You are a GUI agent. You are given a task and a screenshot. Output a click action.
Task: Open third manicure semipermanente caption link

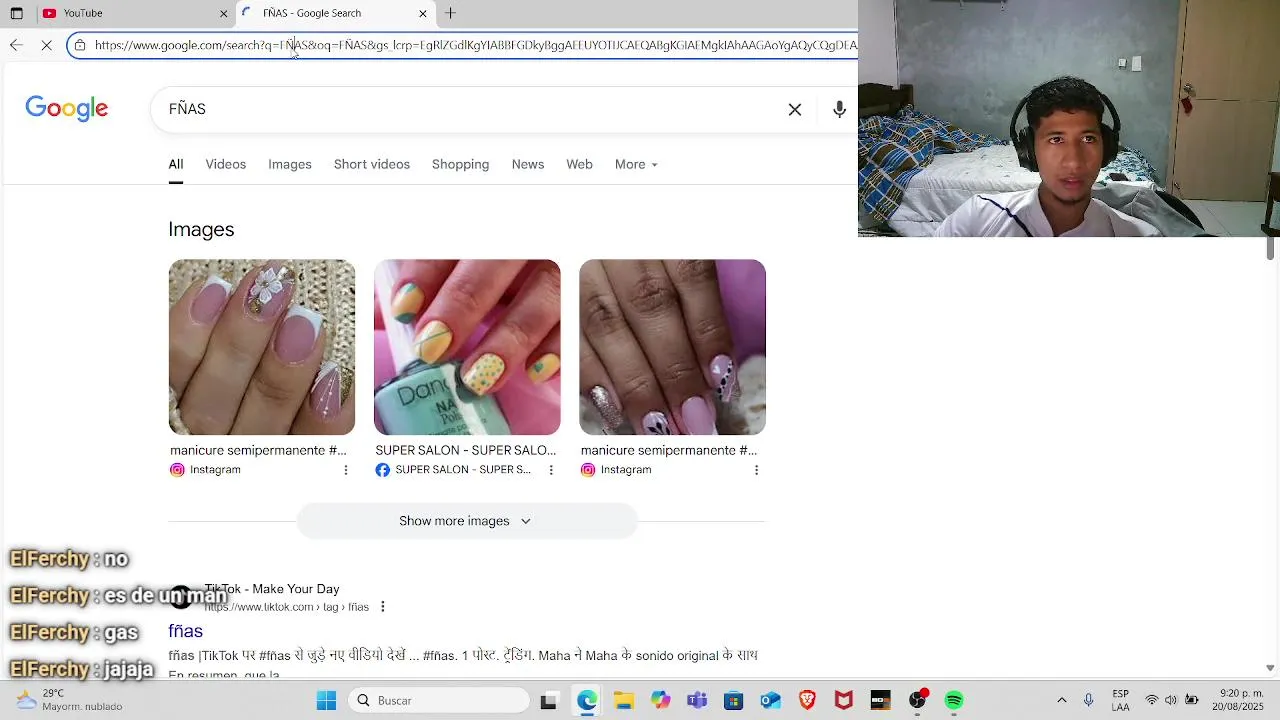[x=669, y=450]
